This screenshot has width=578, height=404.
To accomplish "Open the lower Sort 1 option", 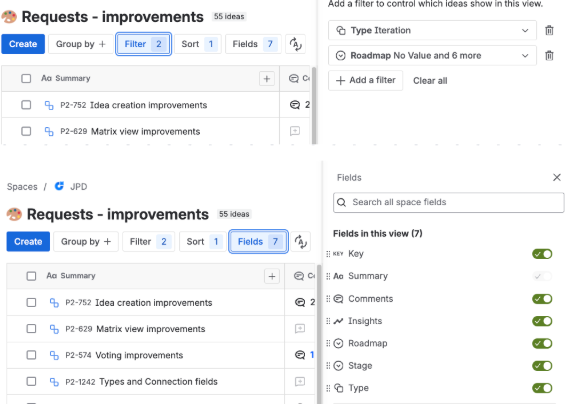I will coord(202,242).
